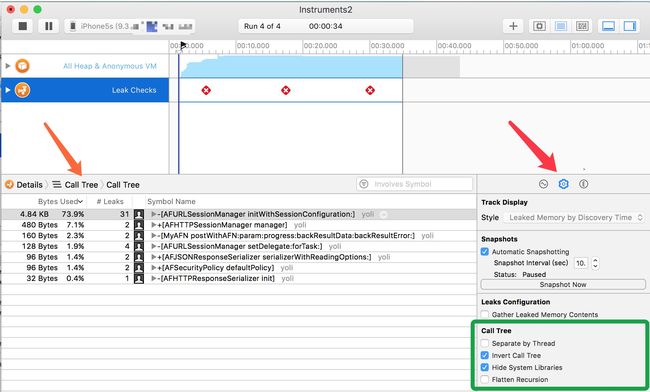Click the focus arrow on the initWithSessionConfiguration row

click(384, 214)
